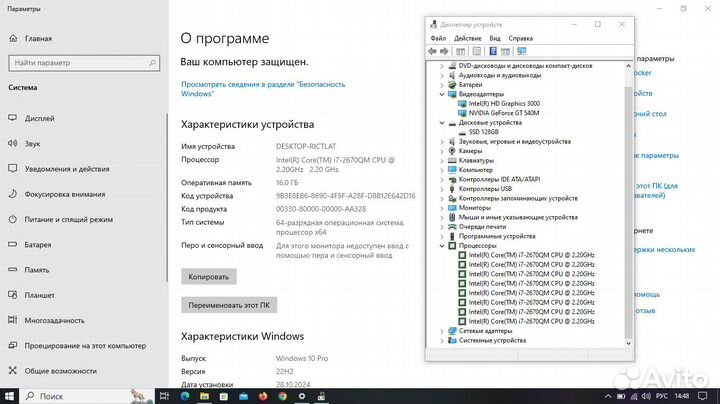Open File Explorer from the taskbar
The height and width of the screenshot is (404, 720).
coord(204,396)
